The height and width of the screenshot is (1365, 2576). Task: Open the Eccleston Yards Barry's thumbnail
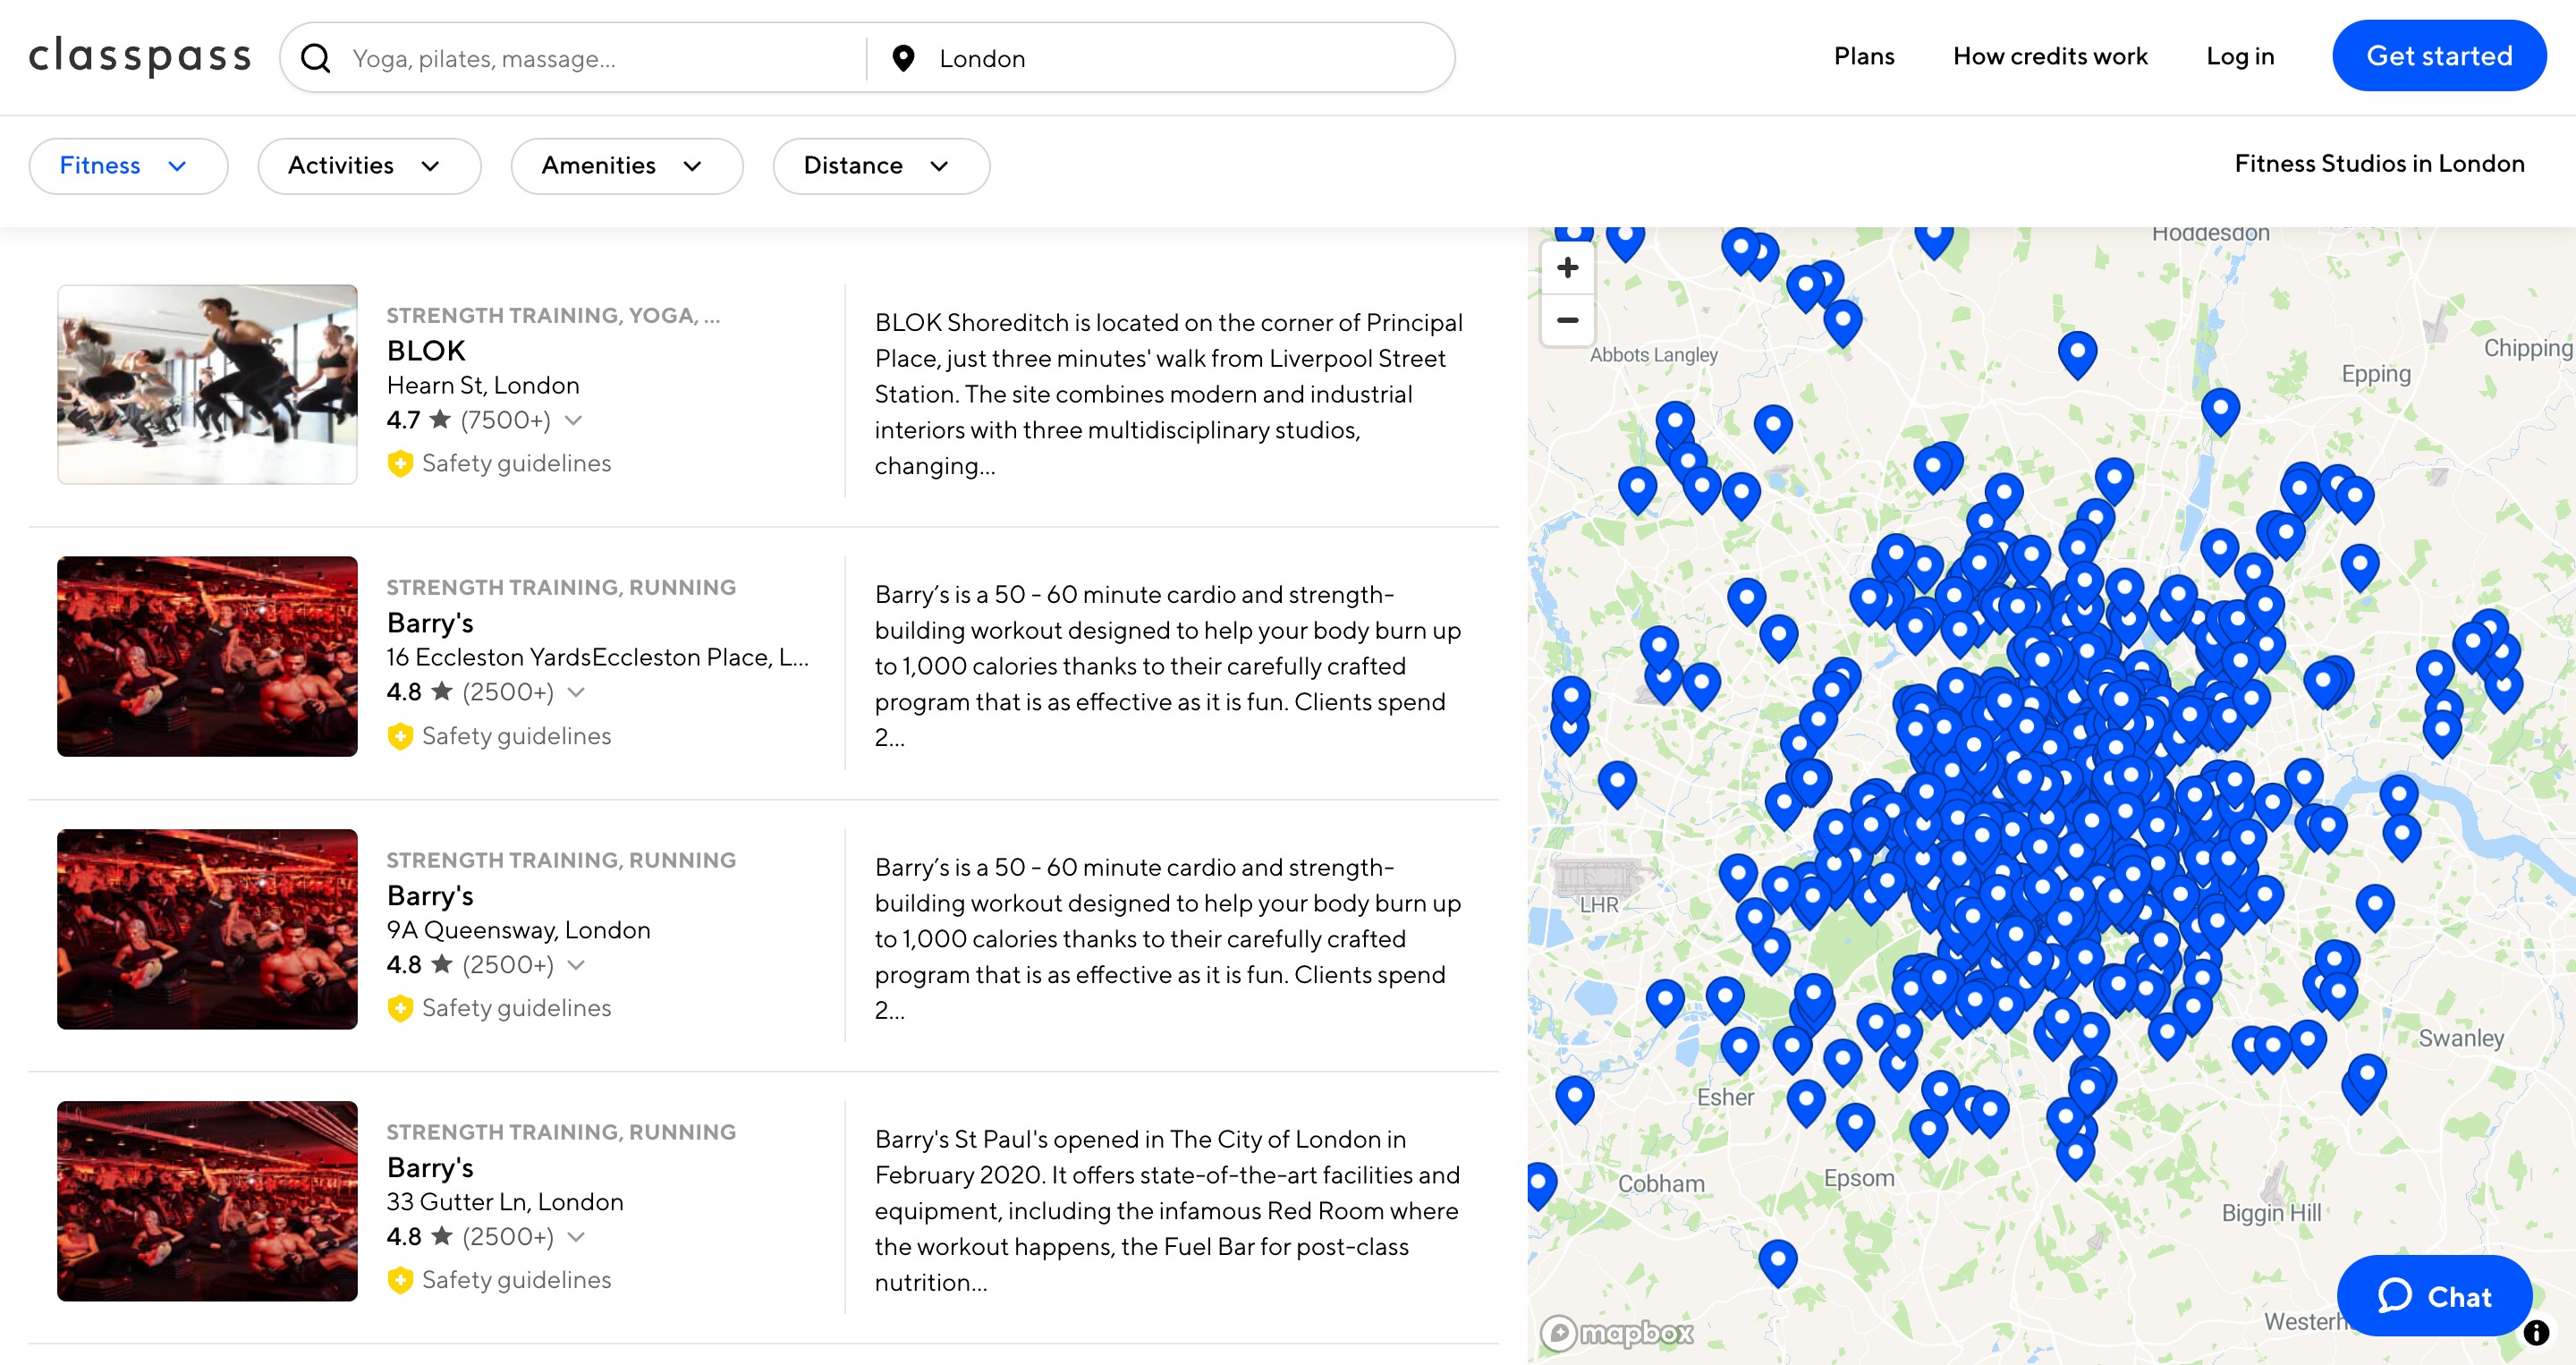pyautogui.click(x=207, y=656)
